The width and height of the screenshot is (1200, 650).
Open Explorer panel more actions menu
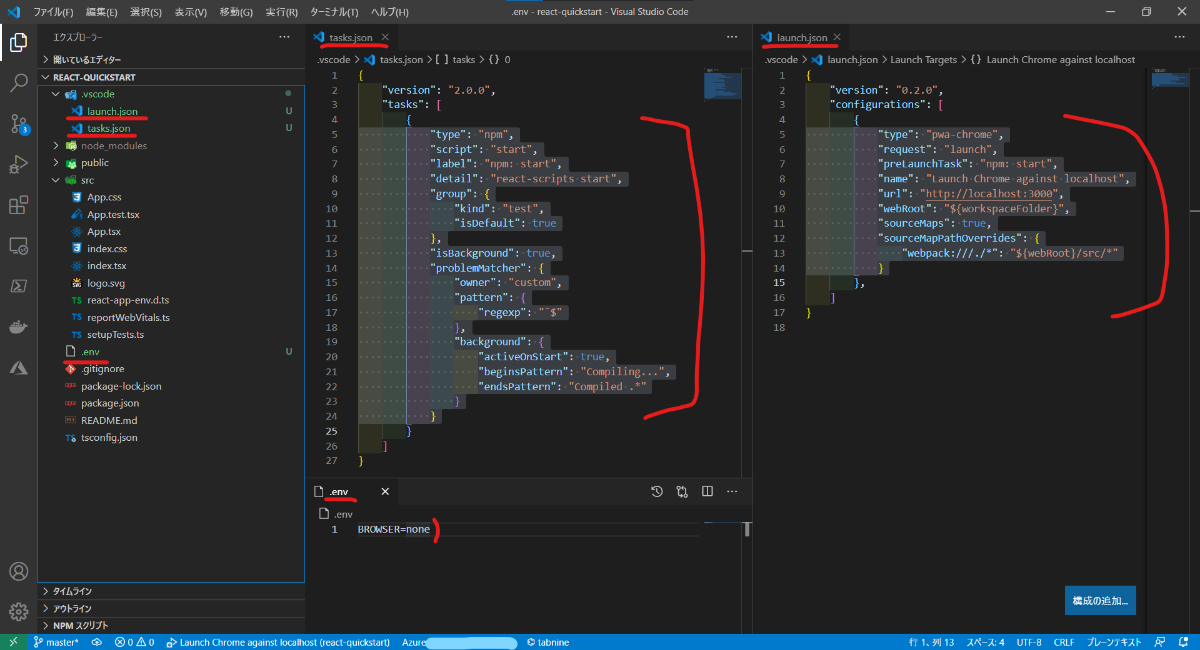(285, 37)
